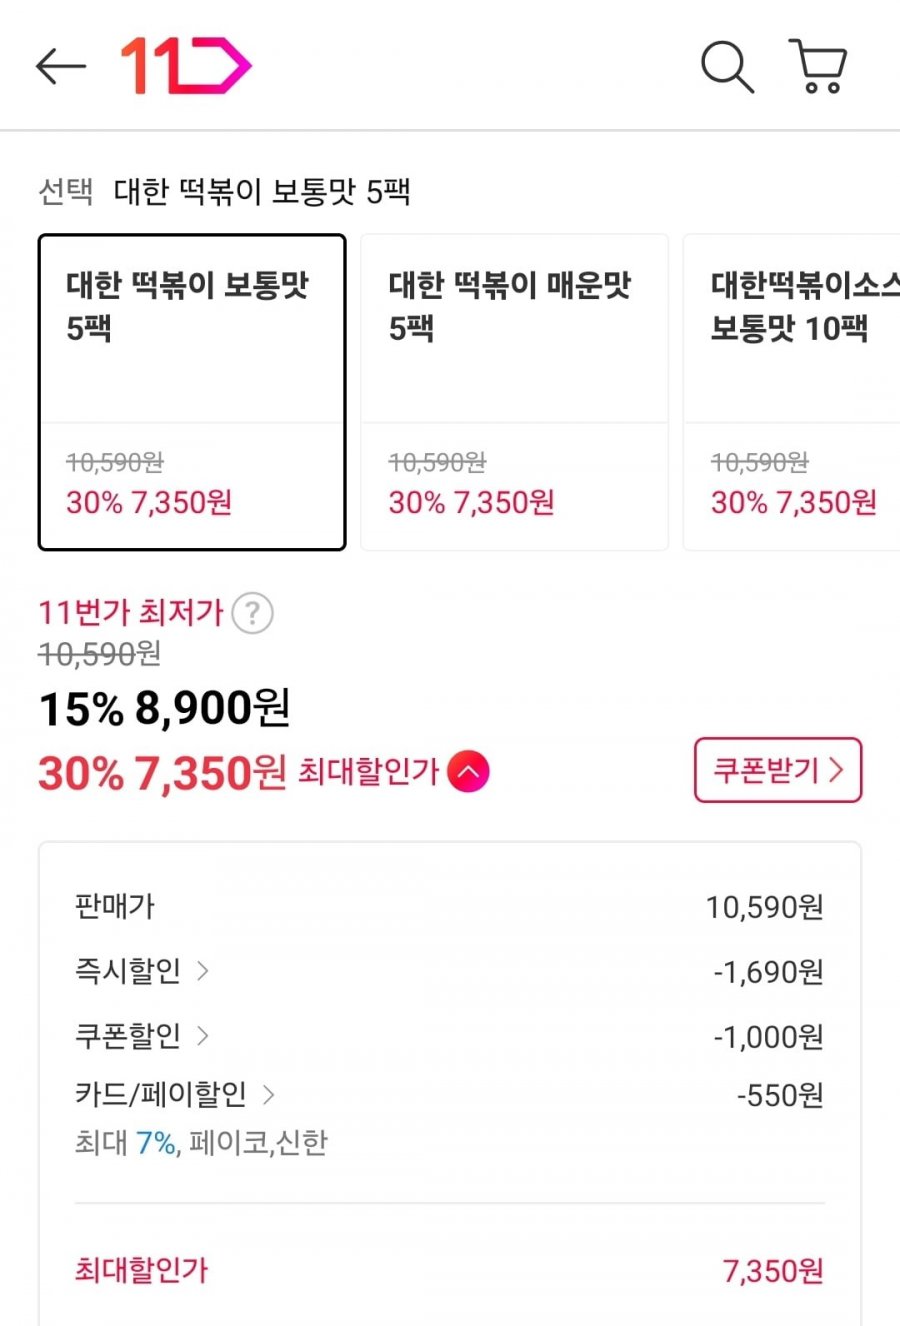Image resolution: width=900 pixels, height=1326 pixels.
Task: Open the shopping cart icon
Action: click(x=819, y=67)
